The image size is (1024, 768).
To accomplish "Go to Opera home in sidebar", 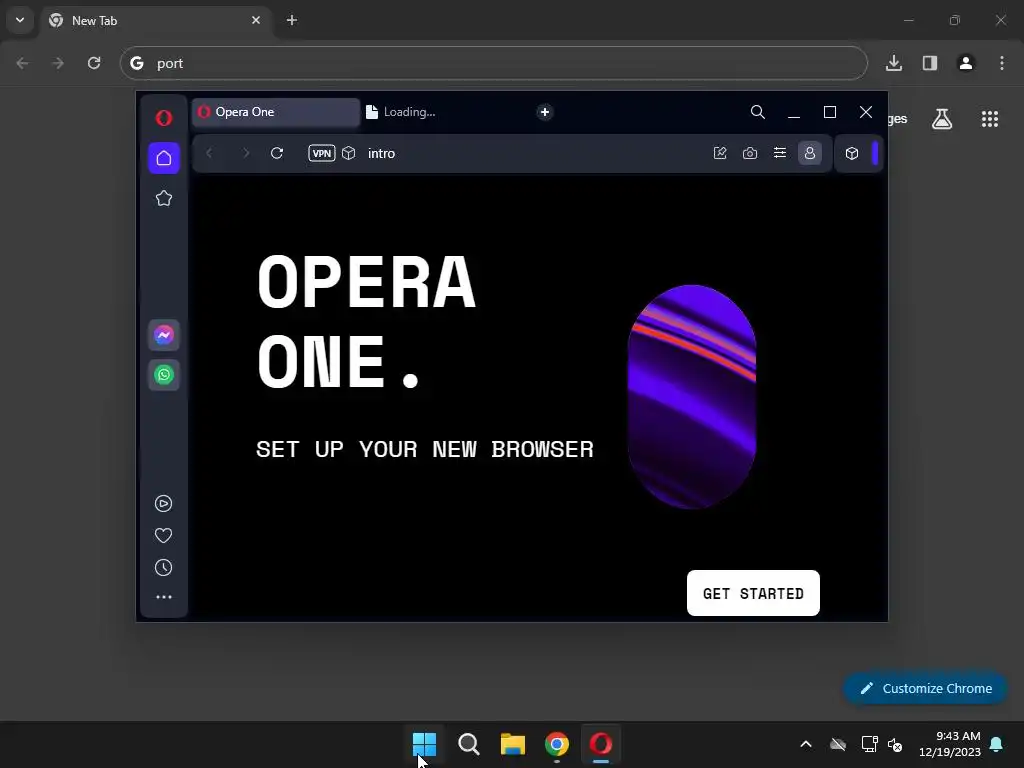I will point(164,158).
